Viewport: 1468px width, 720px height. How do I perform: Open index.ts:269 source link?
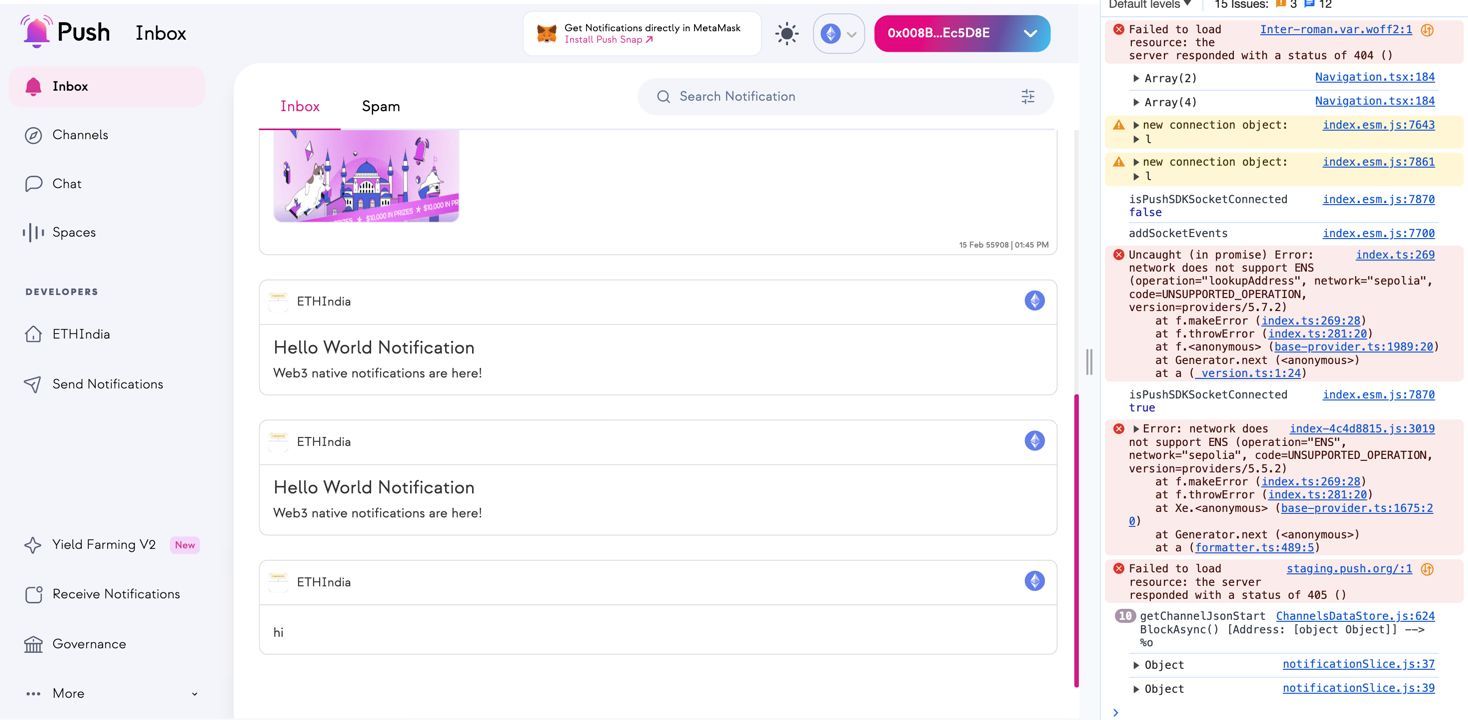(x=1395, y=255)
